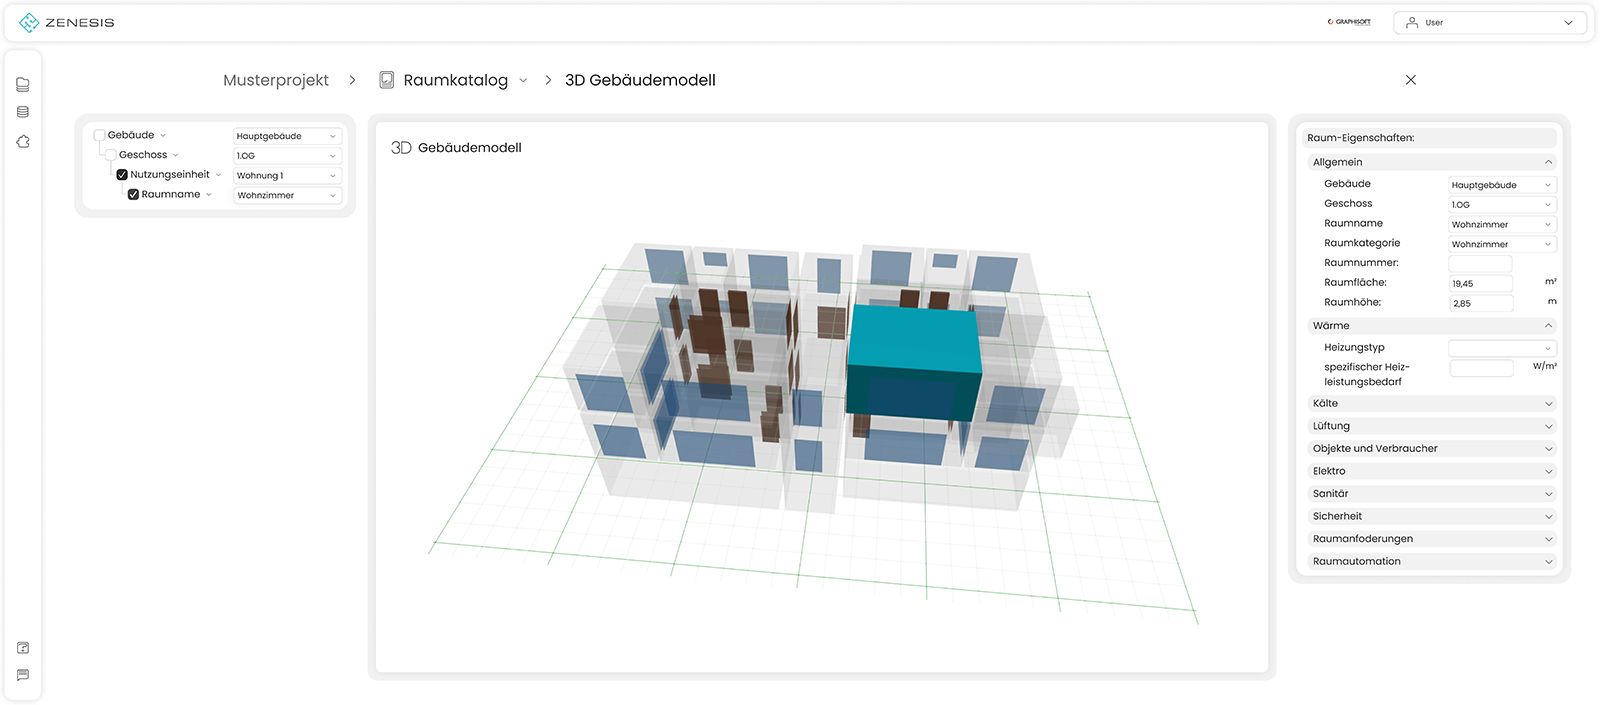
Task: Open the project folder icon in sidebar
Action: [23, 85]
